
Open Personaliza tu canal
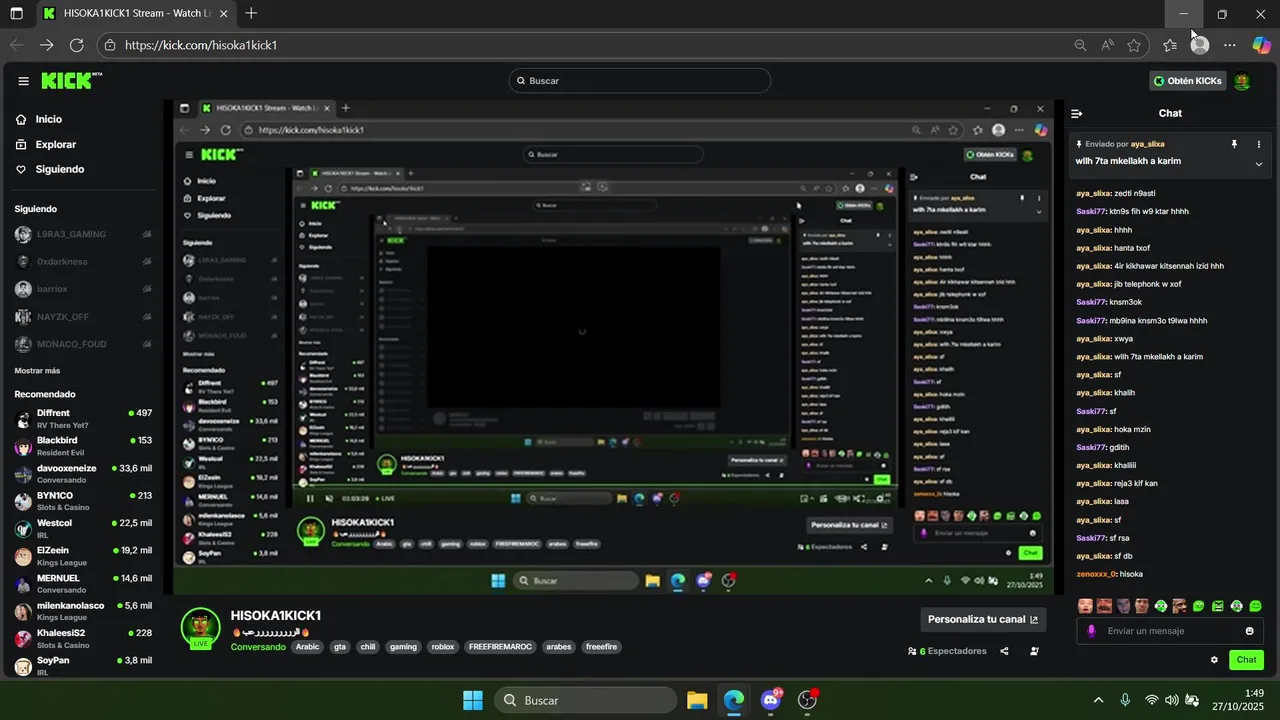point(983,619)
